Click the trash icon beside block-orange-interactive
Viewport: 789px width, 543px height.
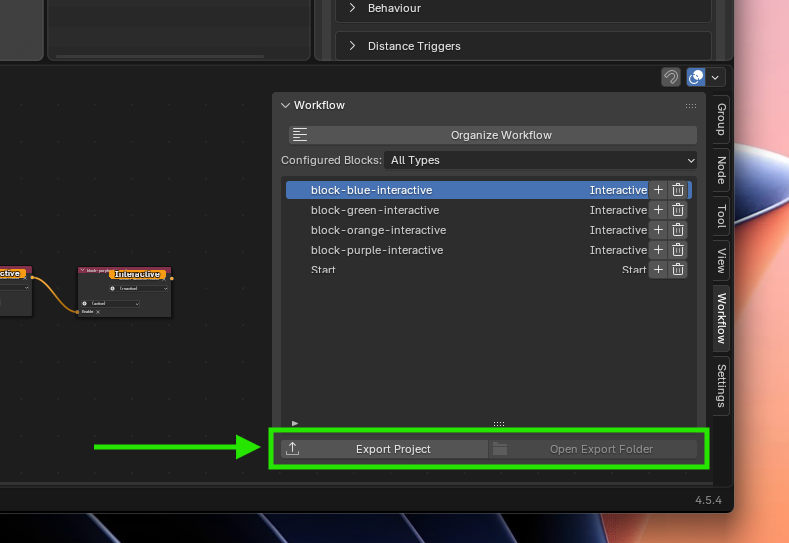point(678,230)
